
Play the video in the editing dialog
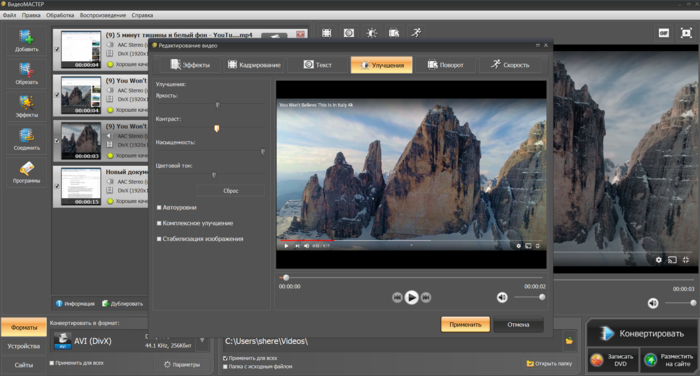[x=411, y=297]
